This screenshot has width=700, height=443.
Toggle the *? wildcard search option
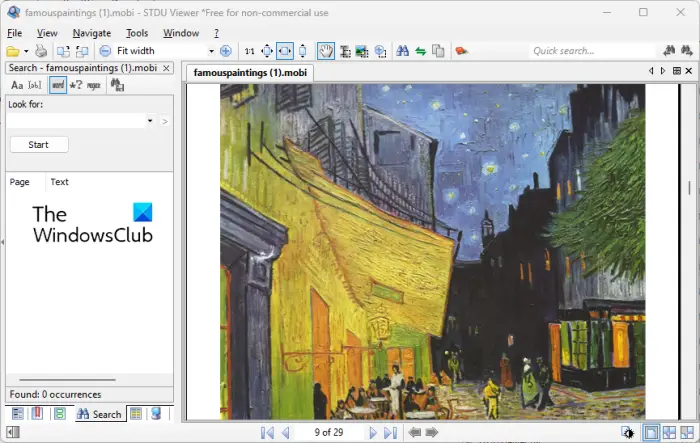76,85
